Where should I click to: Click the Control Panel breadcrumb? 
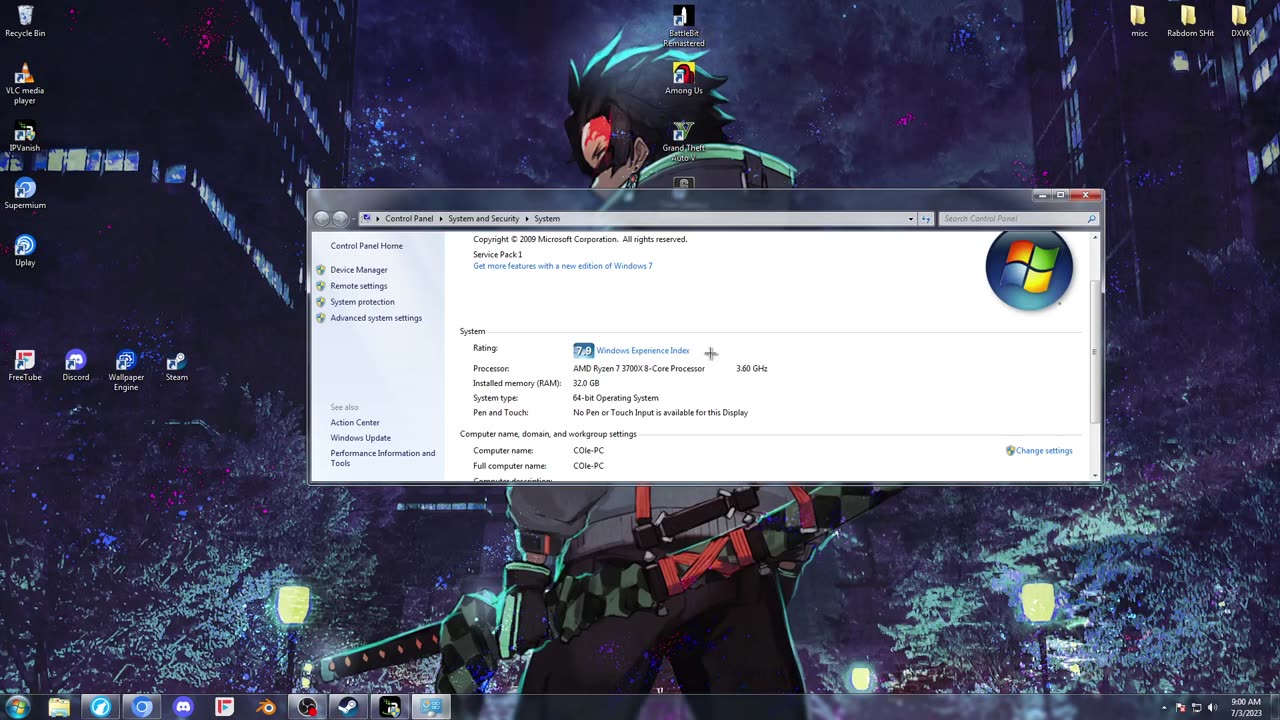tap(409, 218)
